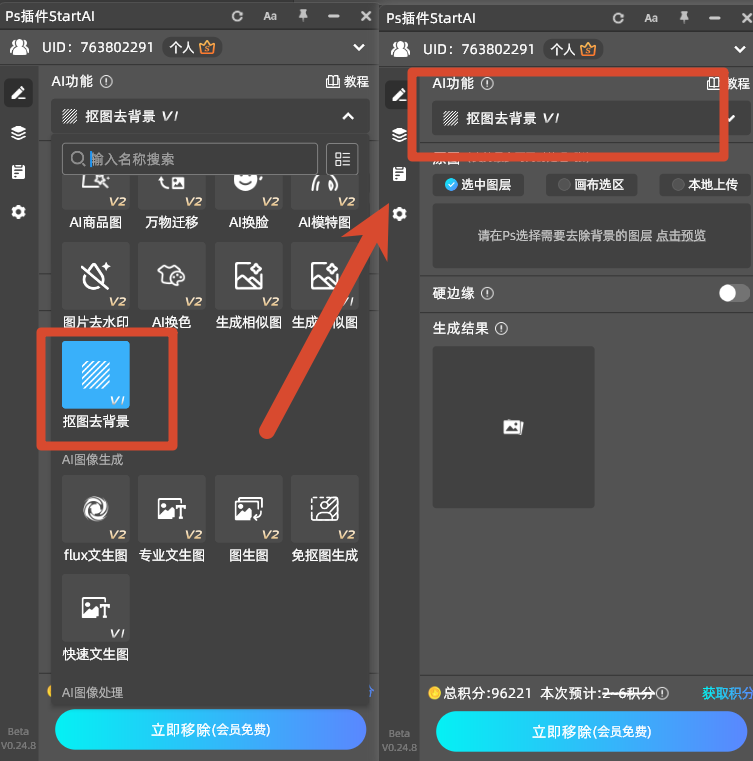This screenshot has width=753, height=761.
Task: Click 立即移除(会员免费) button in left panel
Action: [211, 729]
